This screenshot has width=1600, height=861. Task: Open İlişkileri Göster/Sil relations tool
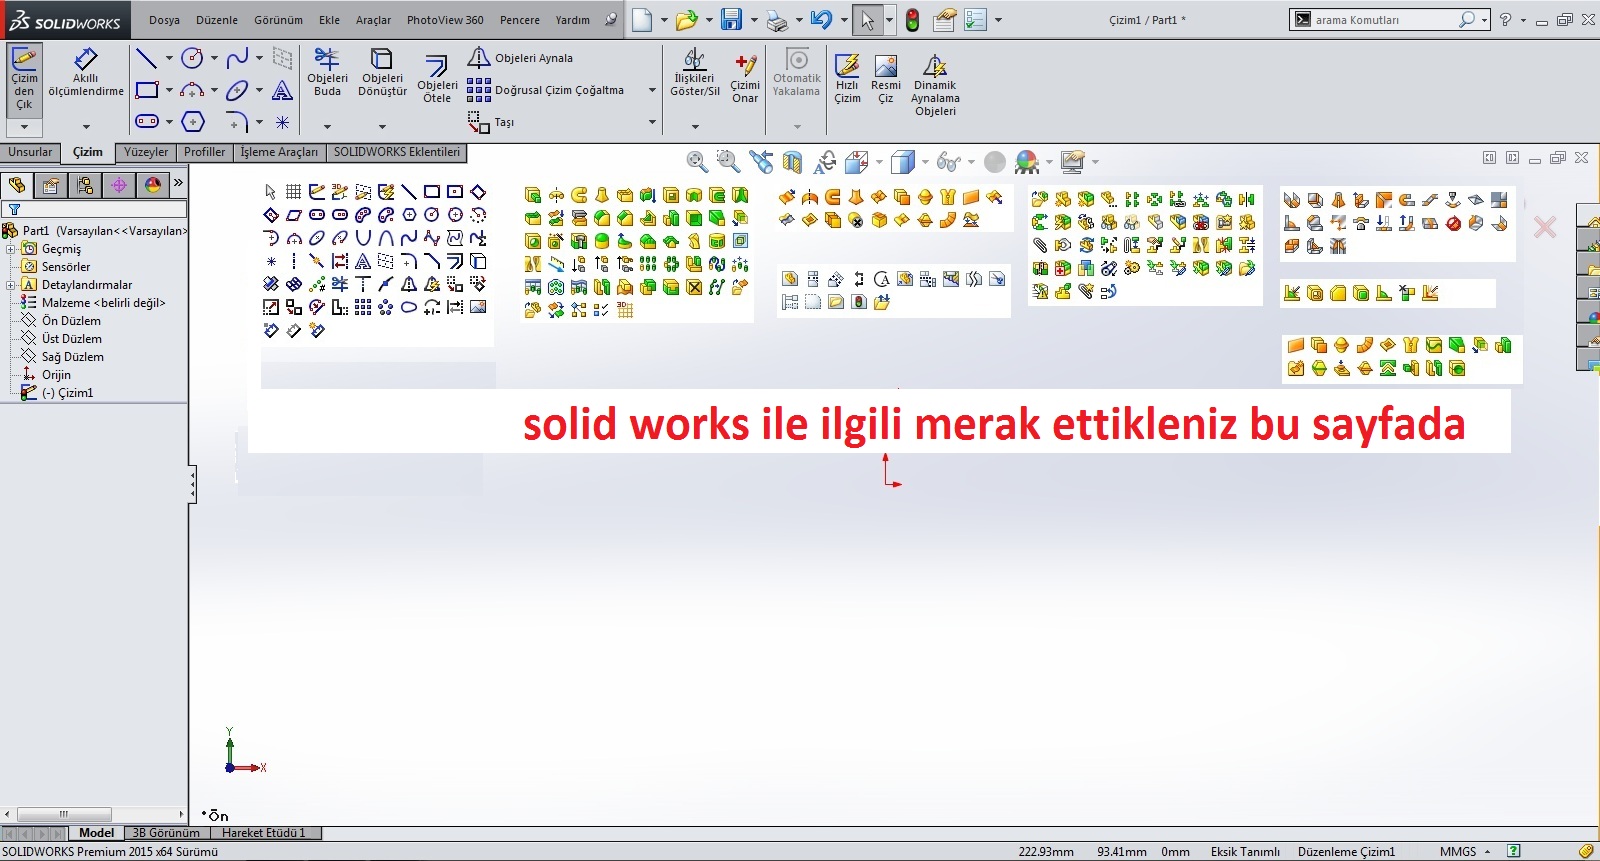pos(694,72)
